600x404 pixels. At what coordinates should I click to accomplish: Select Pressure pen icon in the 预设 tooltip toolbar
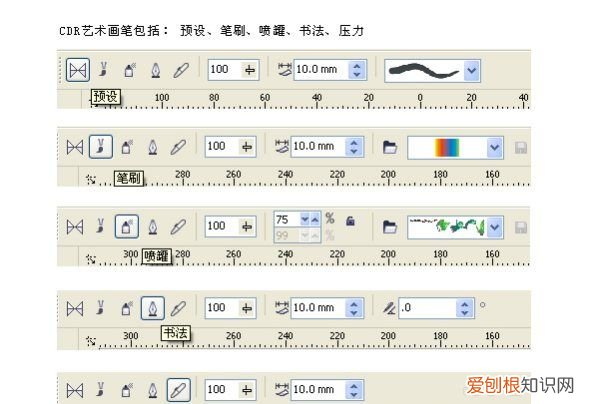(x=181, y=70)
